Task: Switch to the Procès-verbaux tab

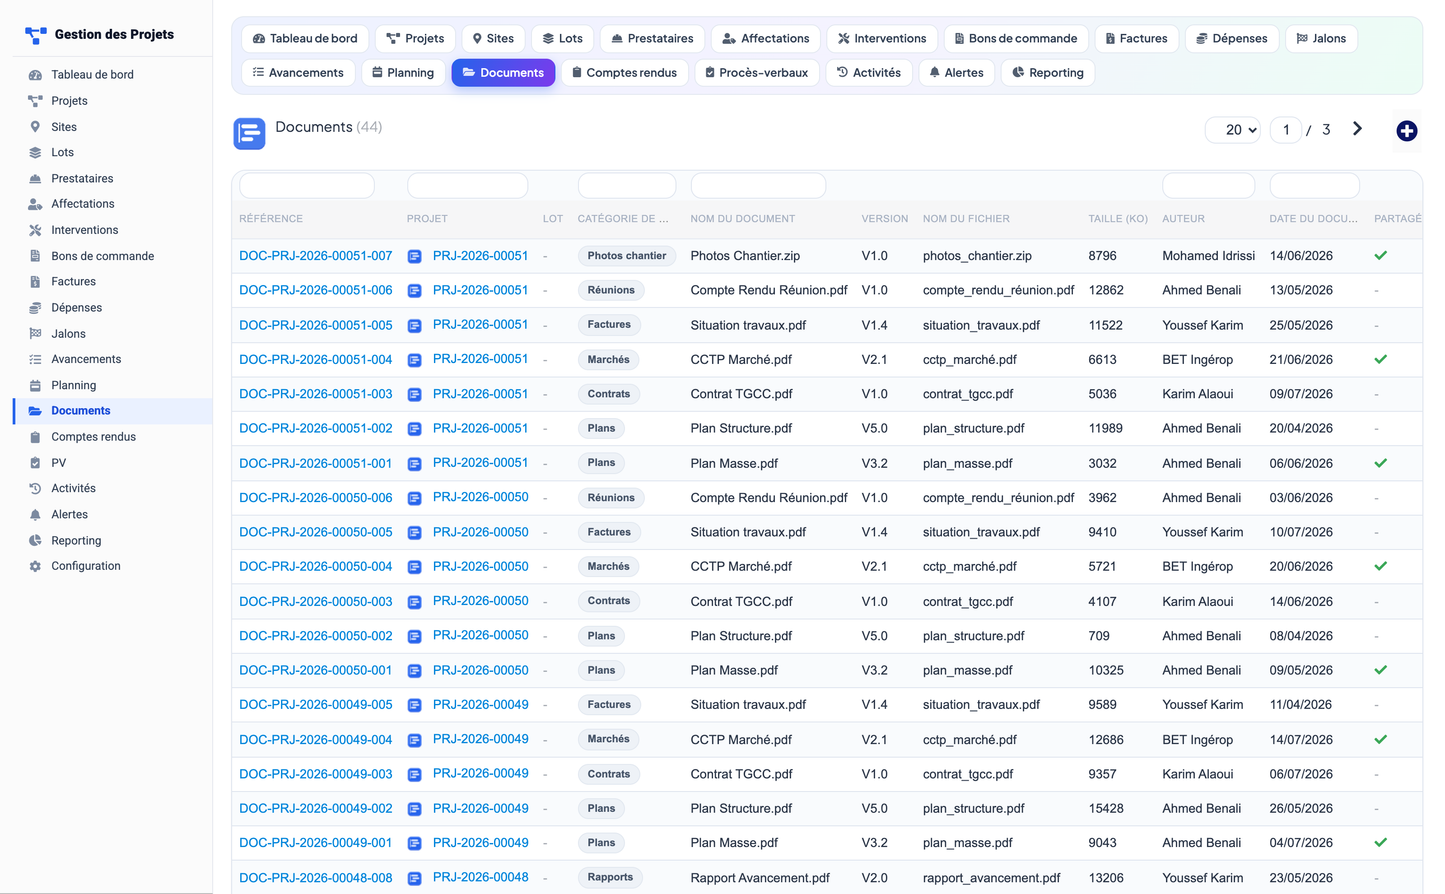Action: tap(756, 73)
